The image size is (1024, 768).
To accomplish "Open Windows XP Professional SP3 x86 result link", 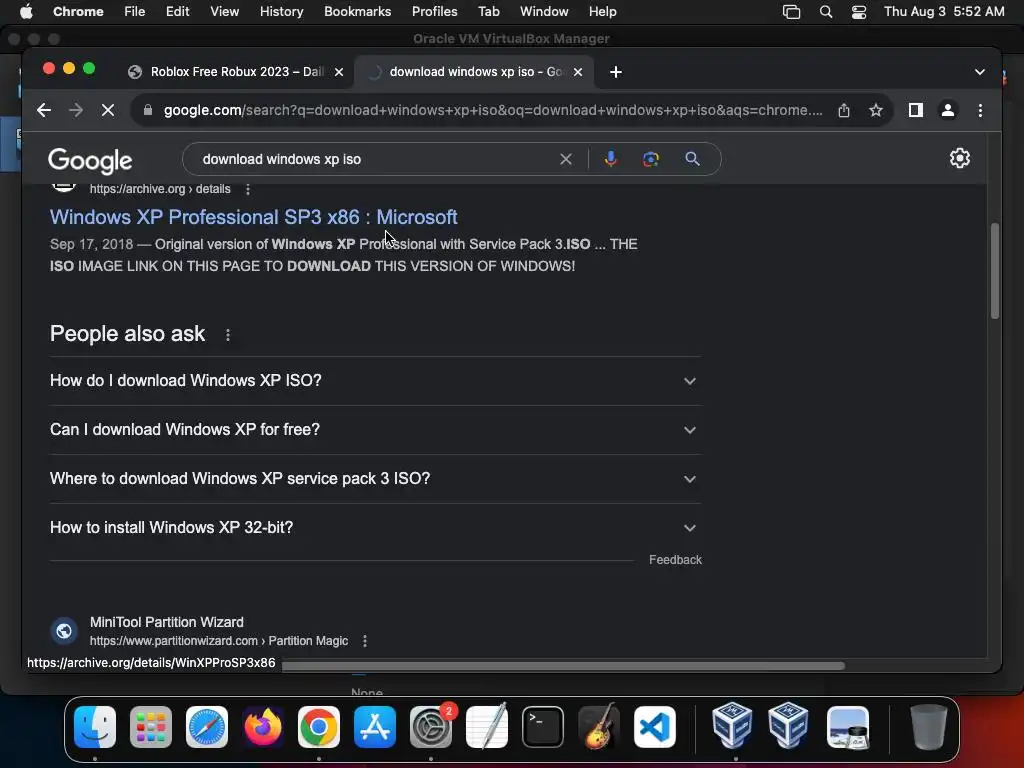I will coord(253,217).
